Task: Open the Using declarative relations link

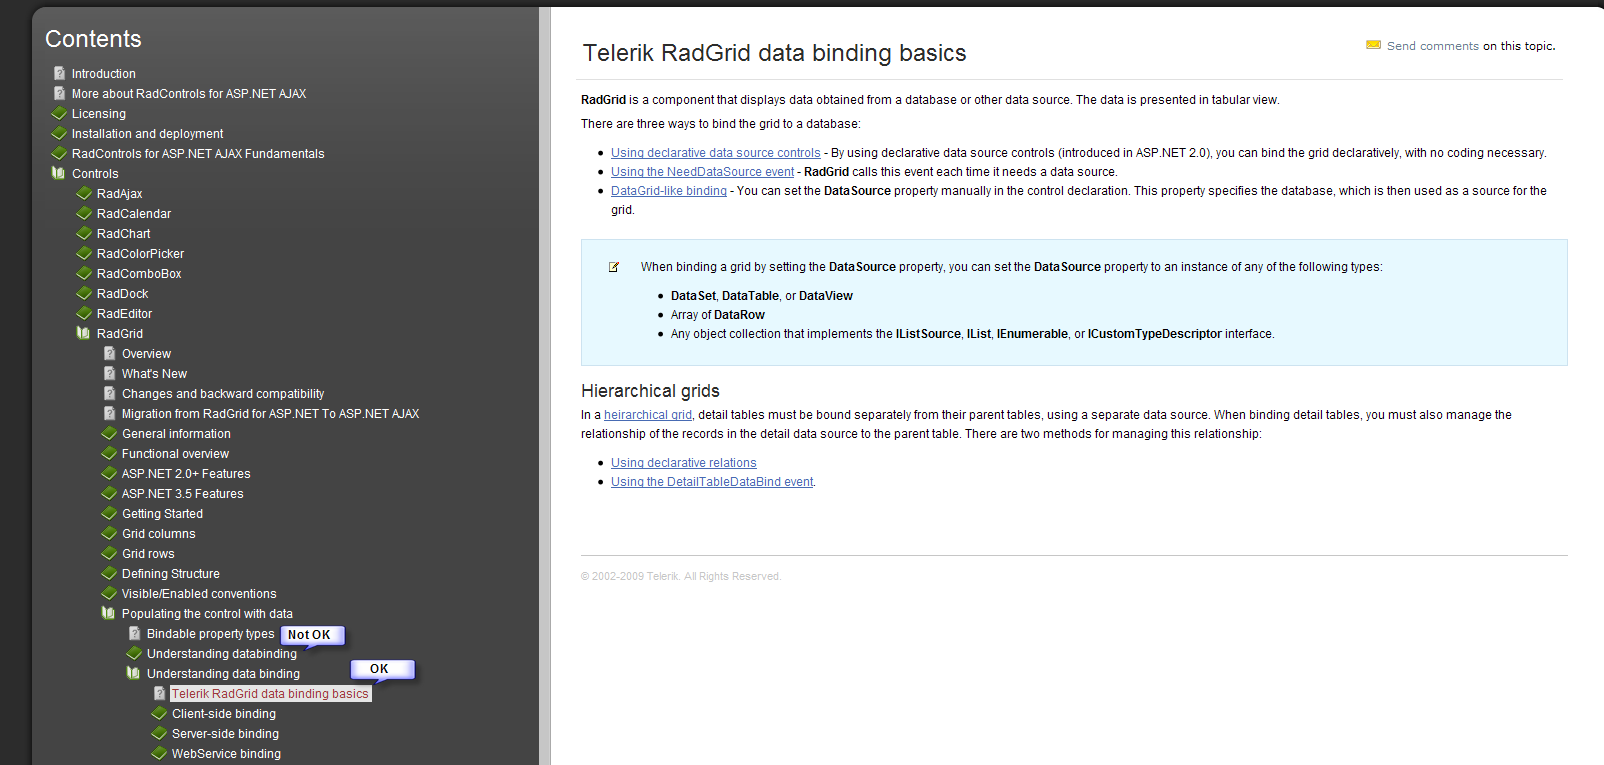Action: click(684, 463)
